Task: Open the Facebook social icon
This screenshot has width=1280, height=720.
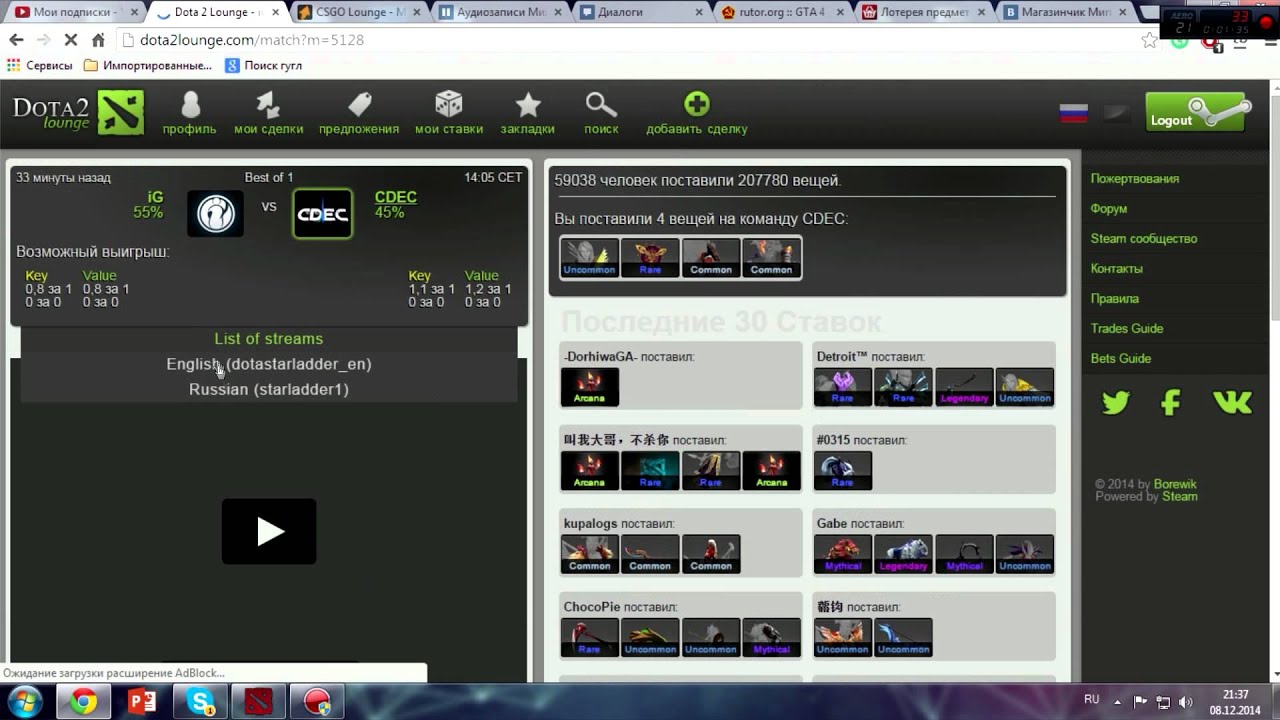Action: [x=1171, y=402]
